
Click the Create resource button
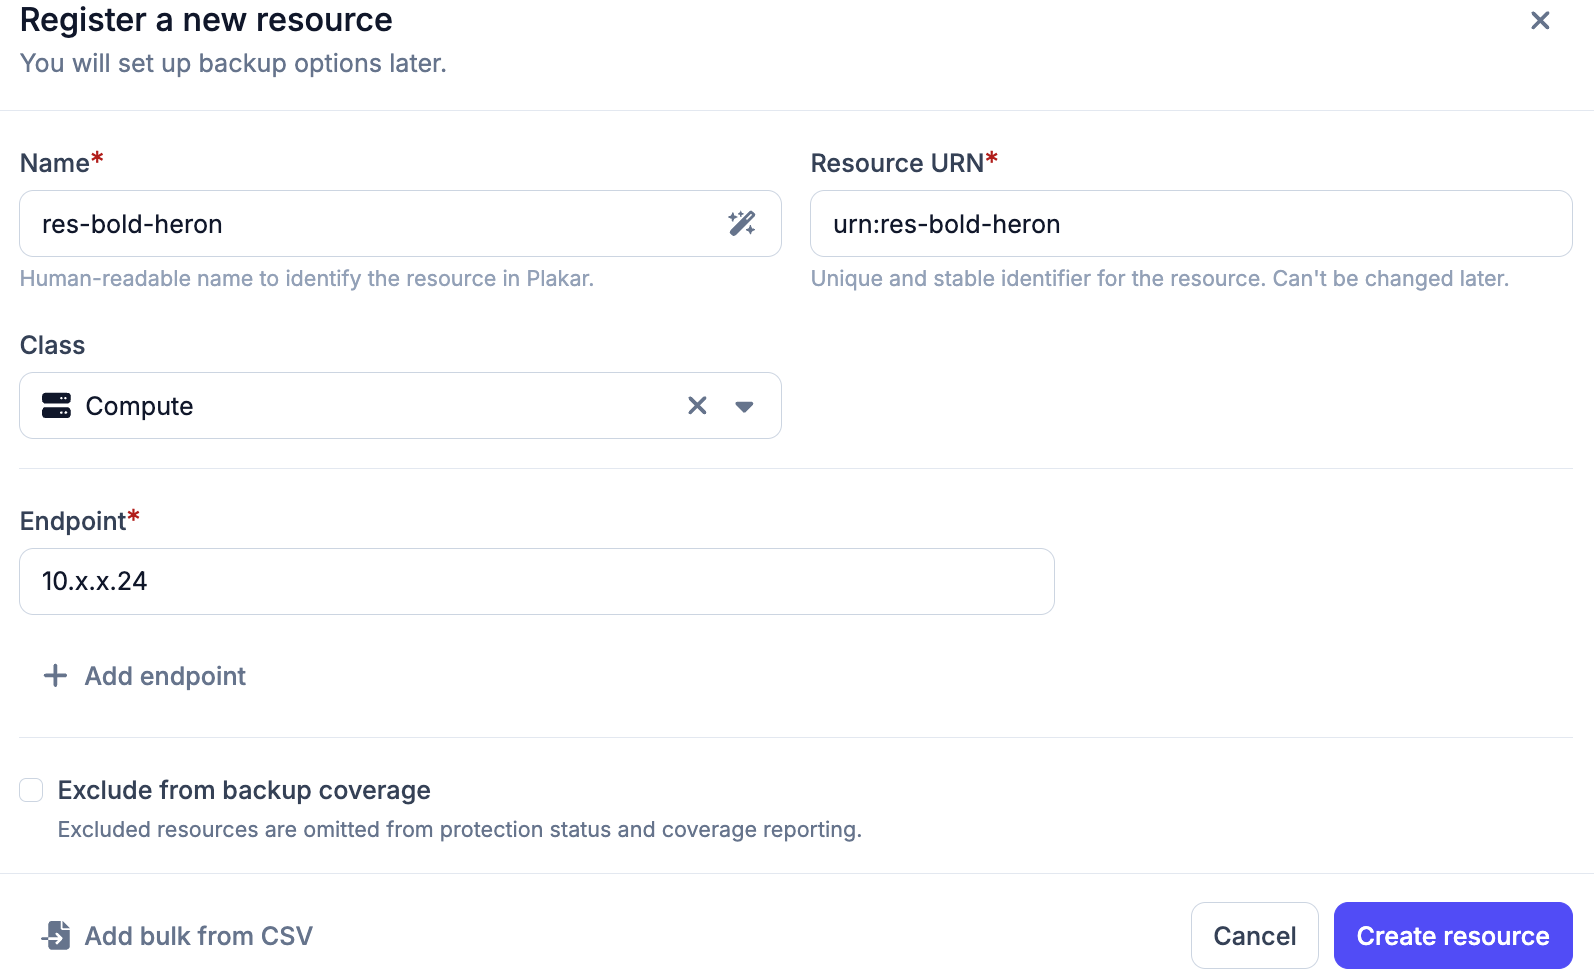pos(1453,935)
